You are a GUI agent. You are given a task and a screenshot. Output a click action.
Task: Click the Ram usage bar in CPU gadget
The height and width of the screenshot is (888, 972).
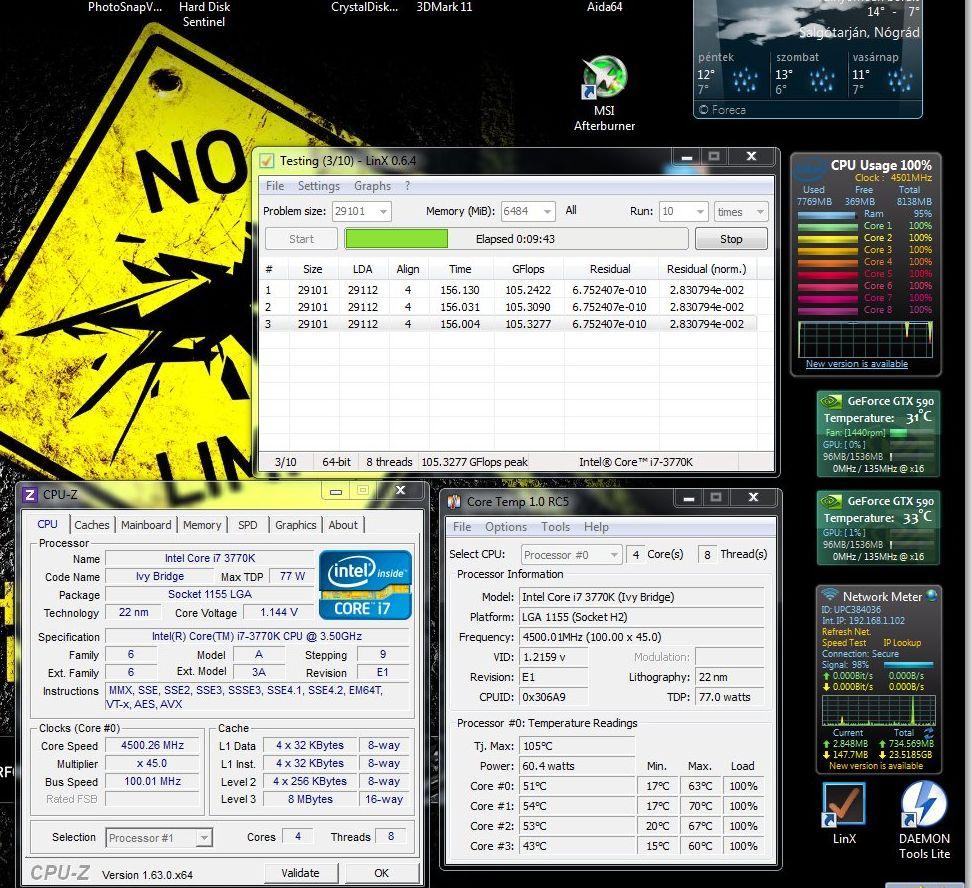(x=827, y=214)
